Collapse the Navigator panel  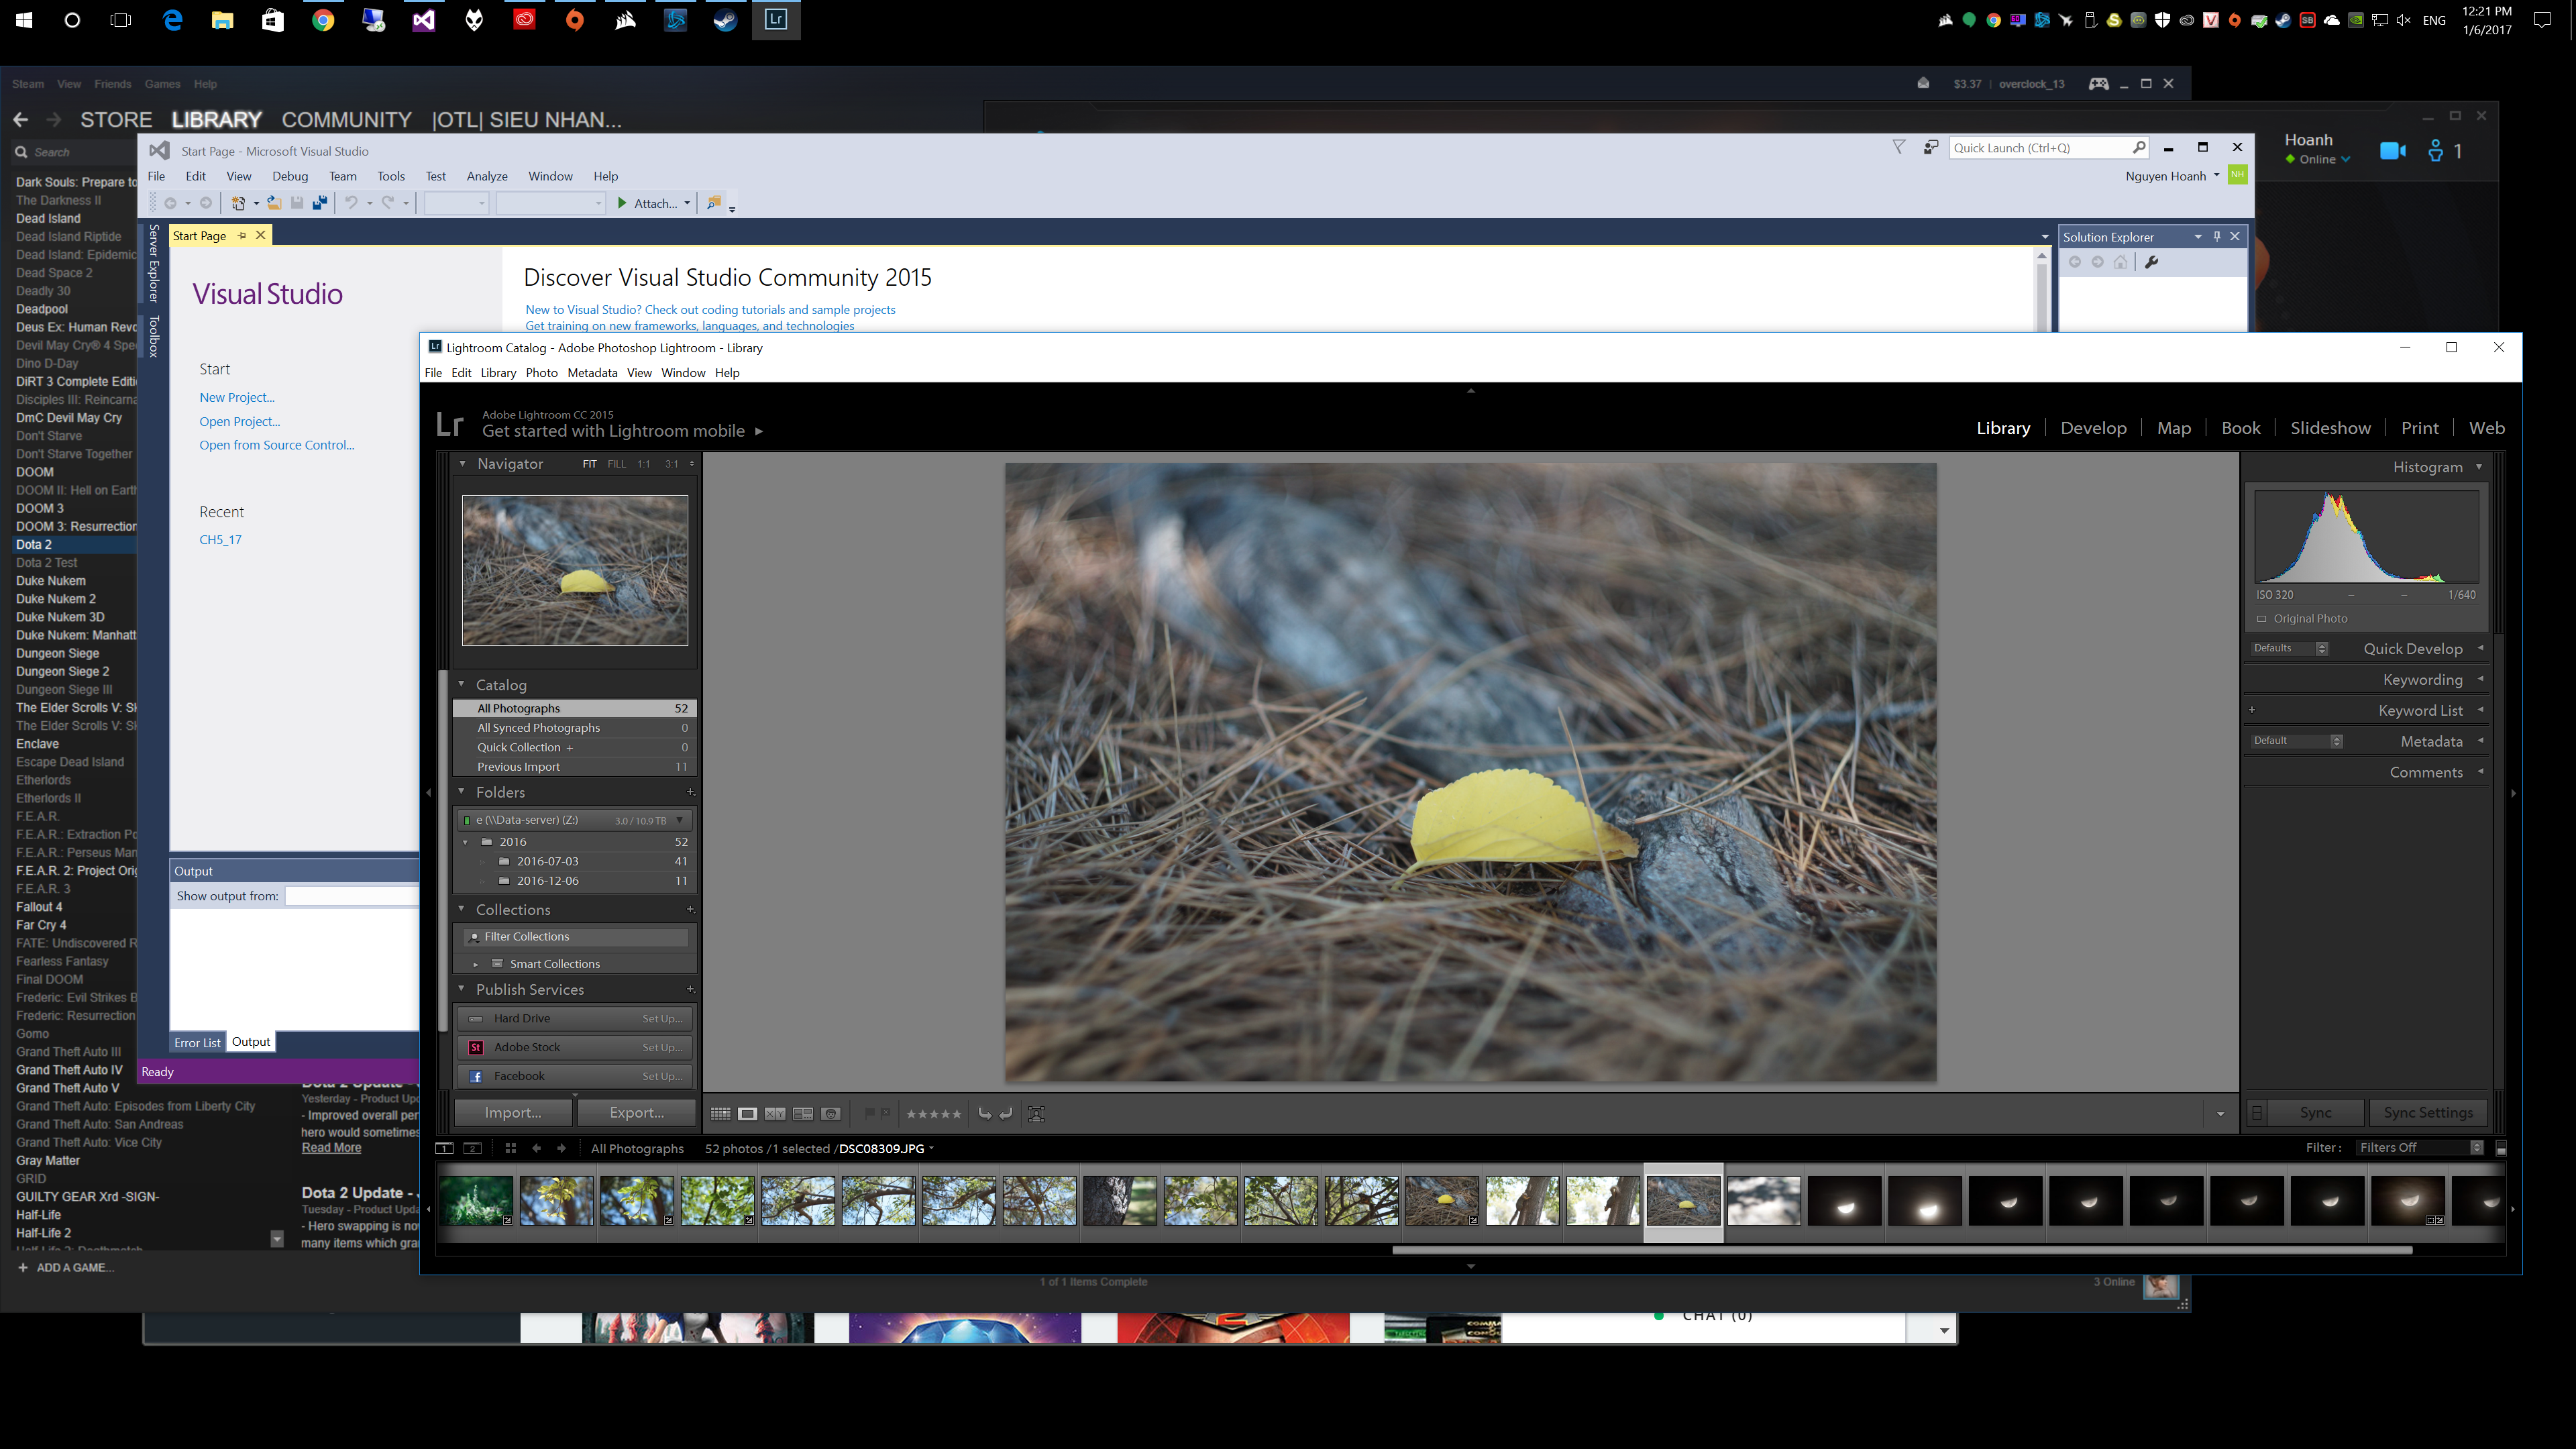462,464
